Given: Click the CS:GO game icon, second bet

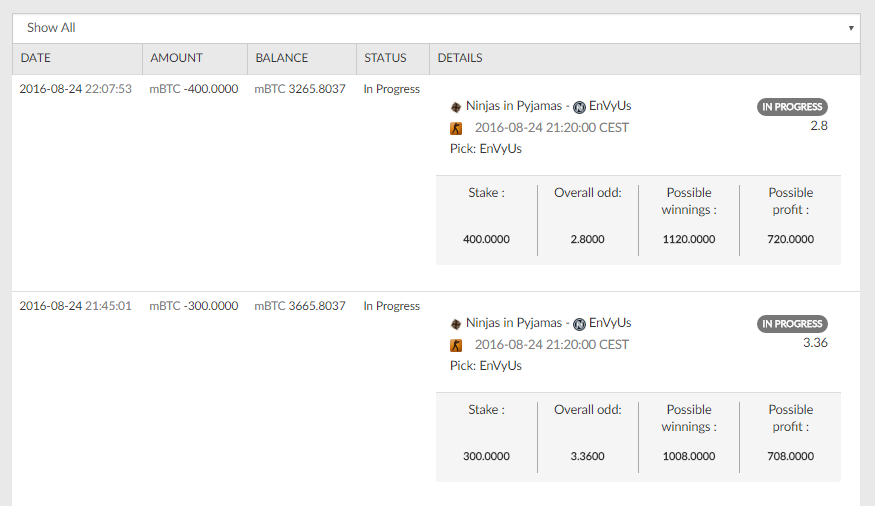Looking at the screenshot, I should pyautogui.click(x=456, y=345).
